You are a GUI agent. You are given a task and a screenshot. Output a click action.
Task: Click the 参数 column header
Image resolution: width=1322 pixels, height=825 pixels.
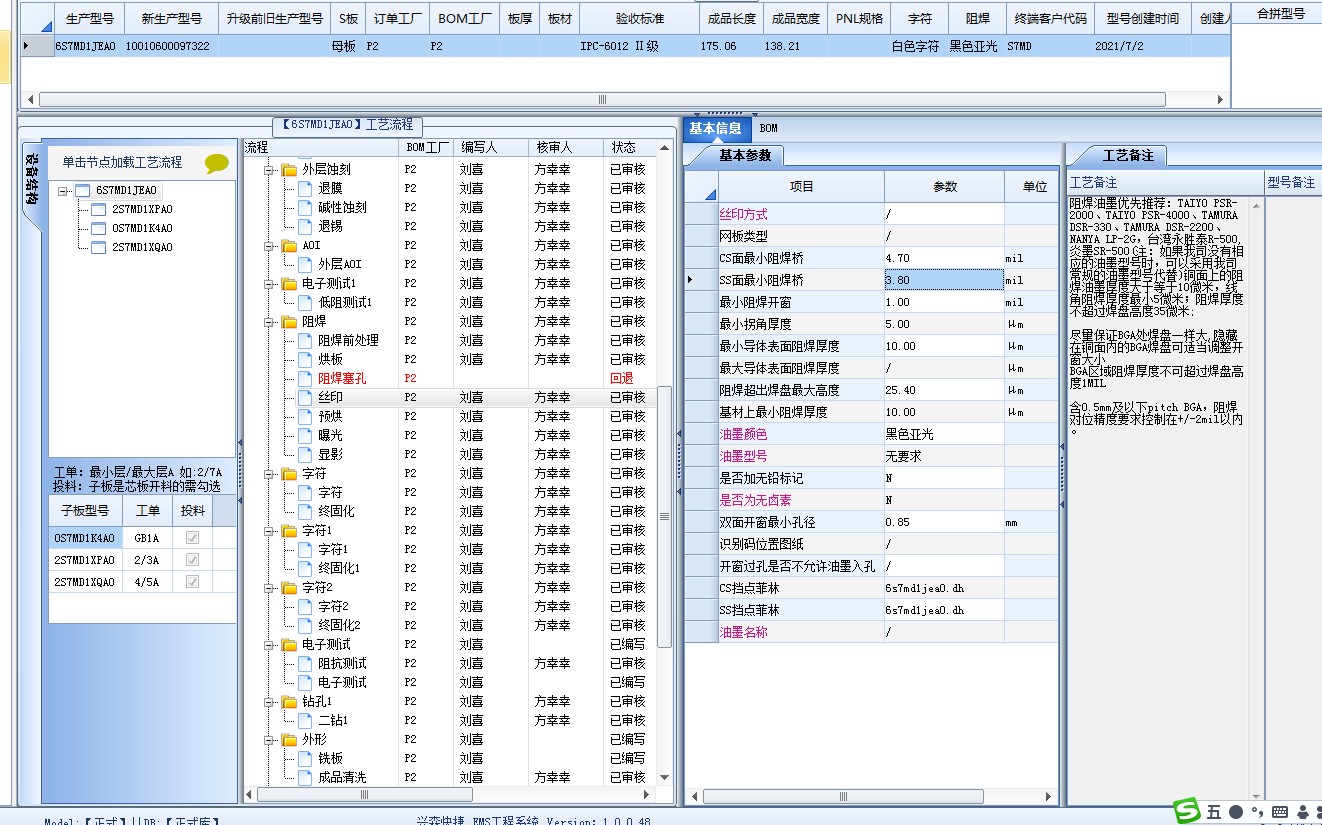click(x=945, y=187)
